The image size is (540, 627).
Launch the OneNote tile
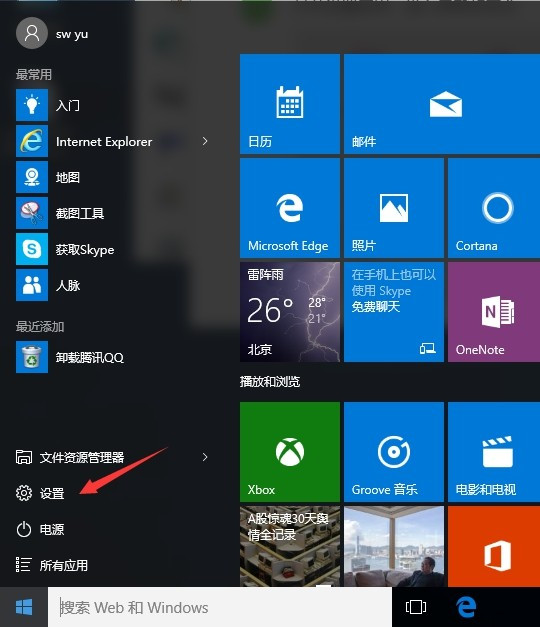click(x=494, y=312)
